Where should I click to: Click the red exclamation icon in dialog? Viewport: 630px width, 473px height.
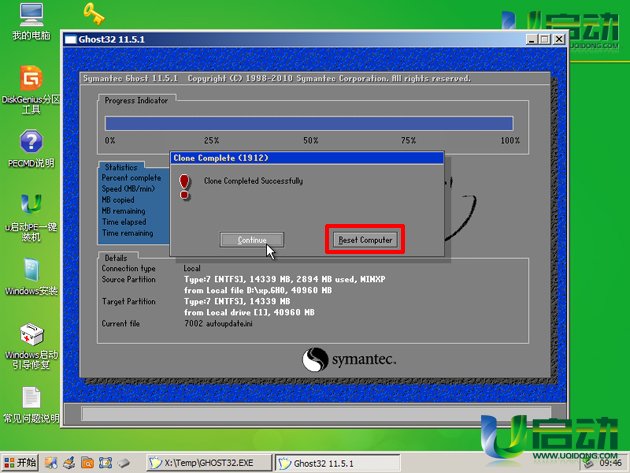point(185,187)
